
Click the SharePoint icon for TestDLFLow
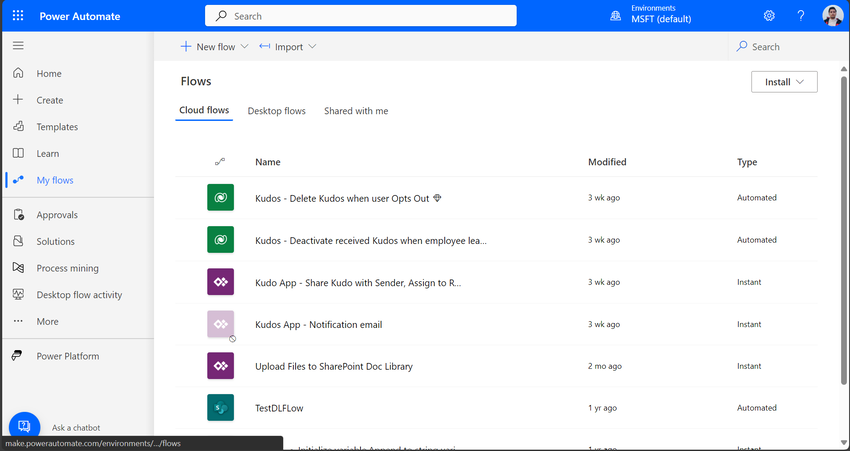(220, 408)
